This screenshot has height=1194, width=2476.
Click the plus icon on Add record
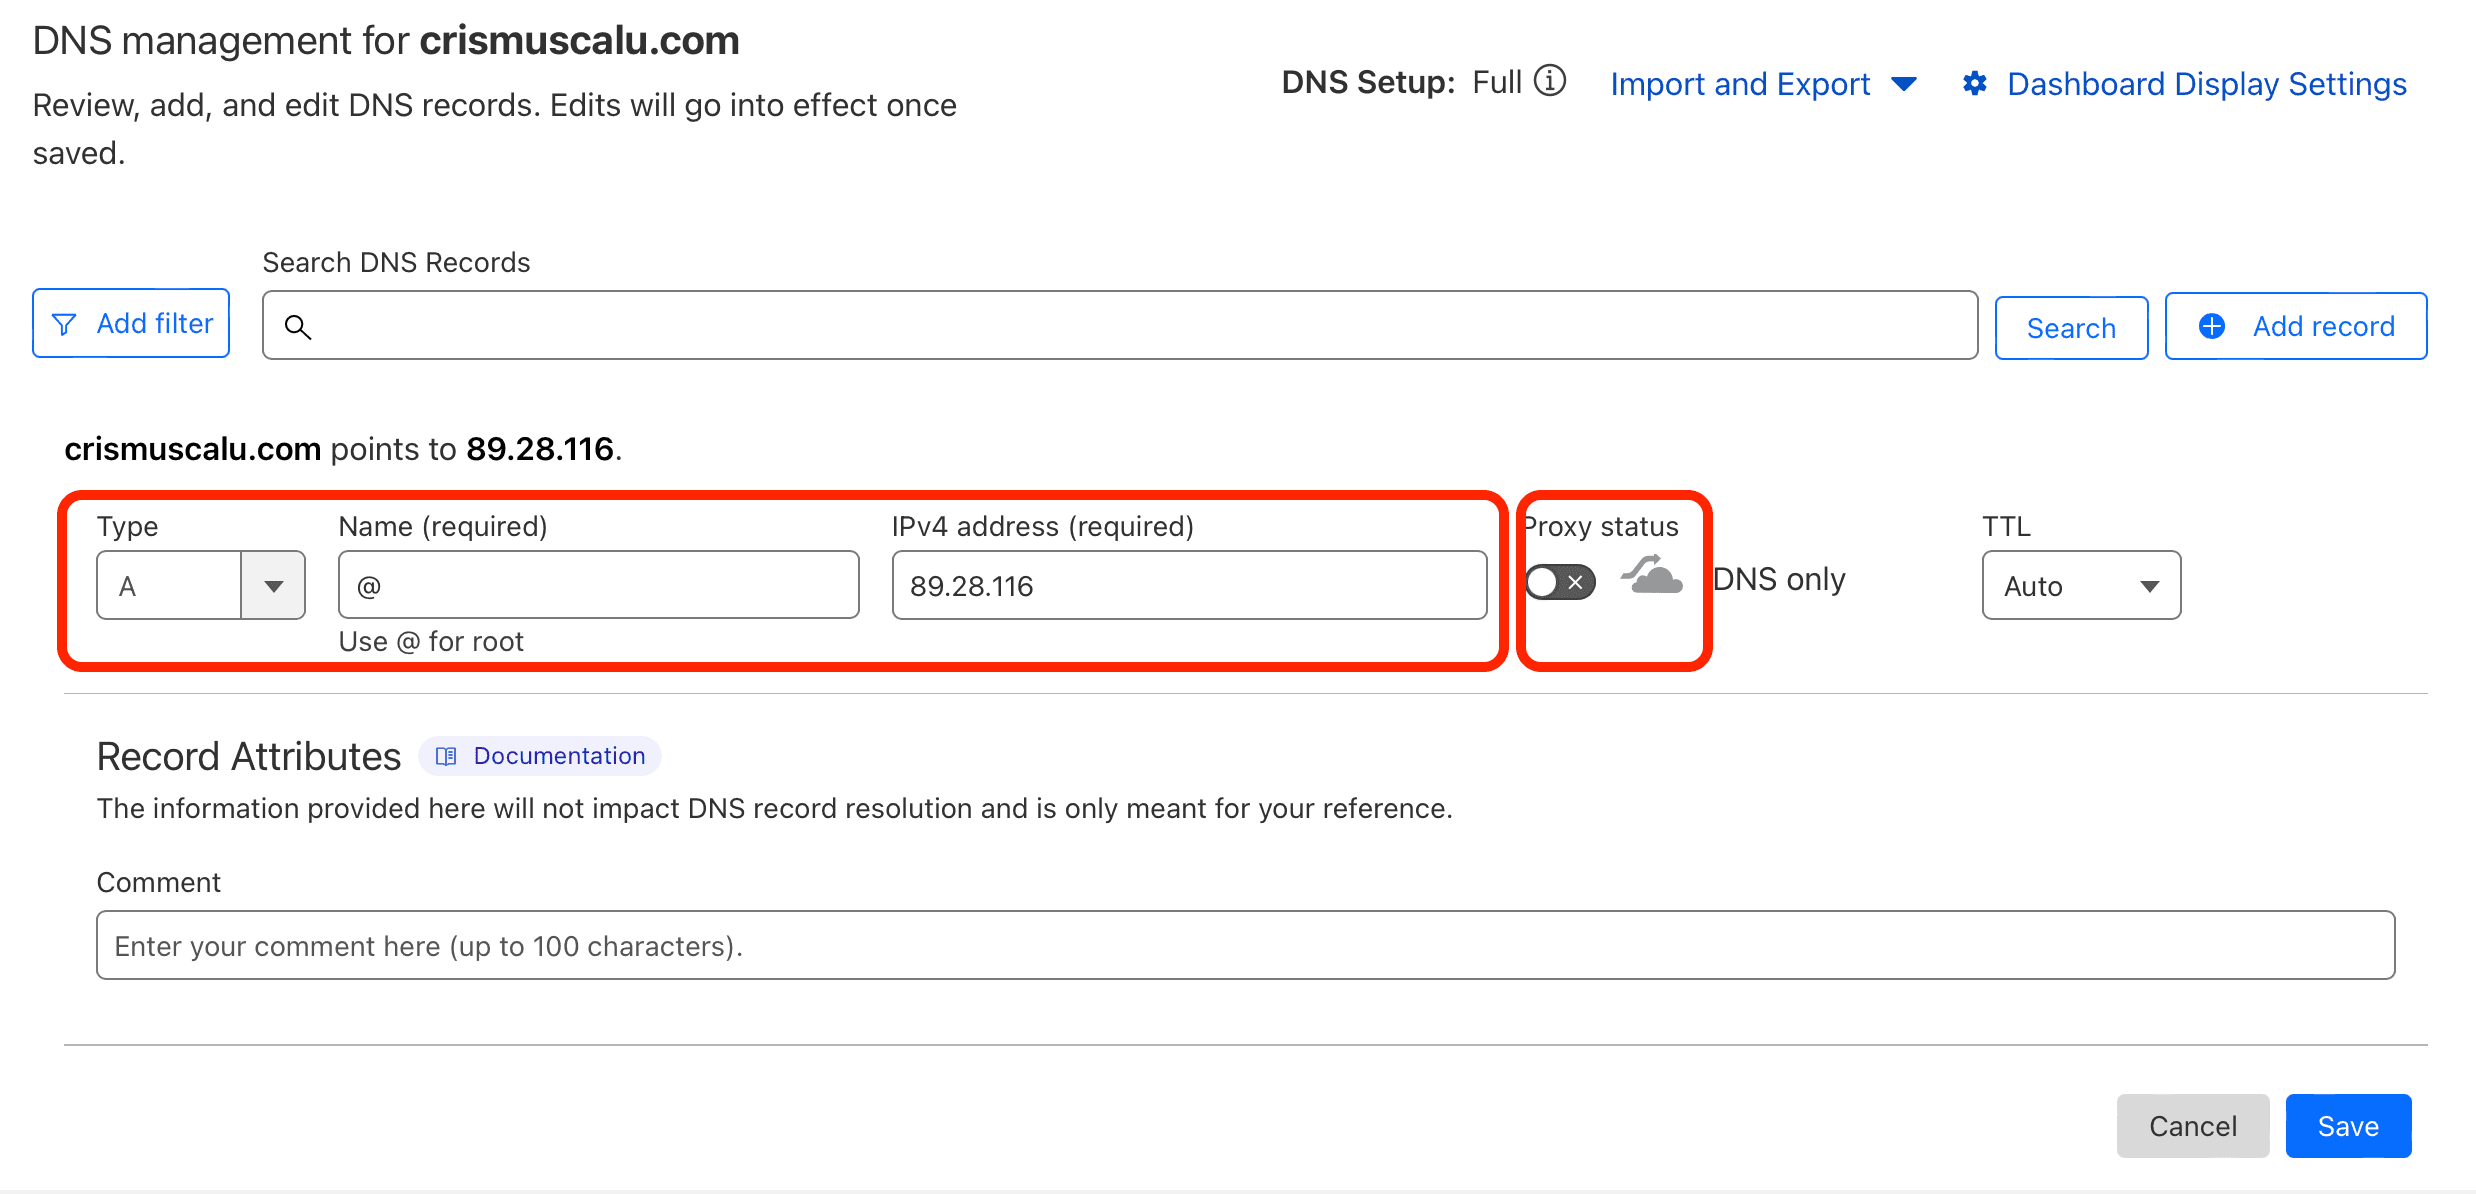(x=2212, y=326)
